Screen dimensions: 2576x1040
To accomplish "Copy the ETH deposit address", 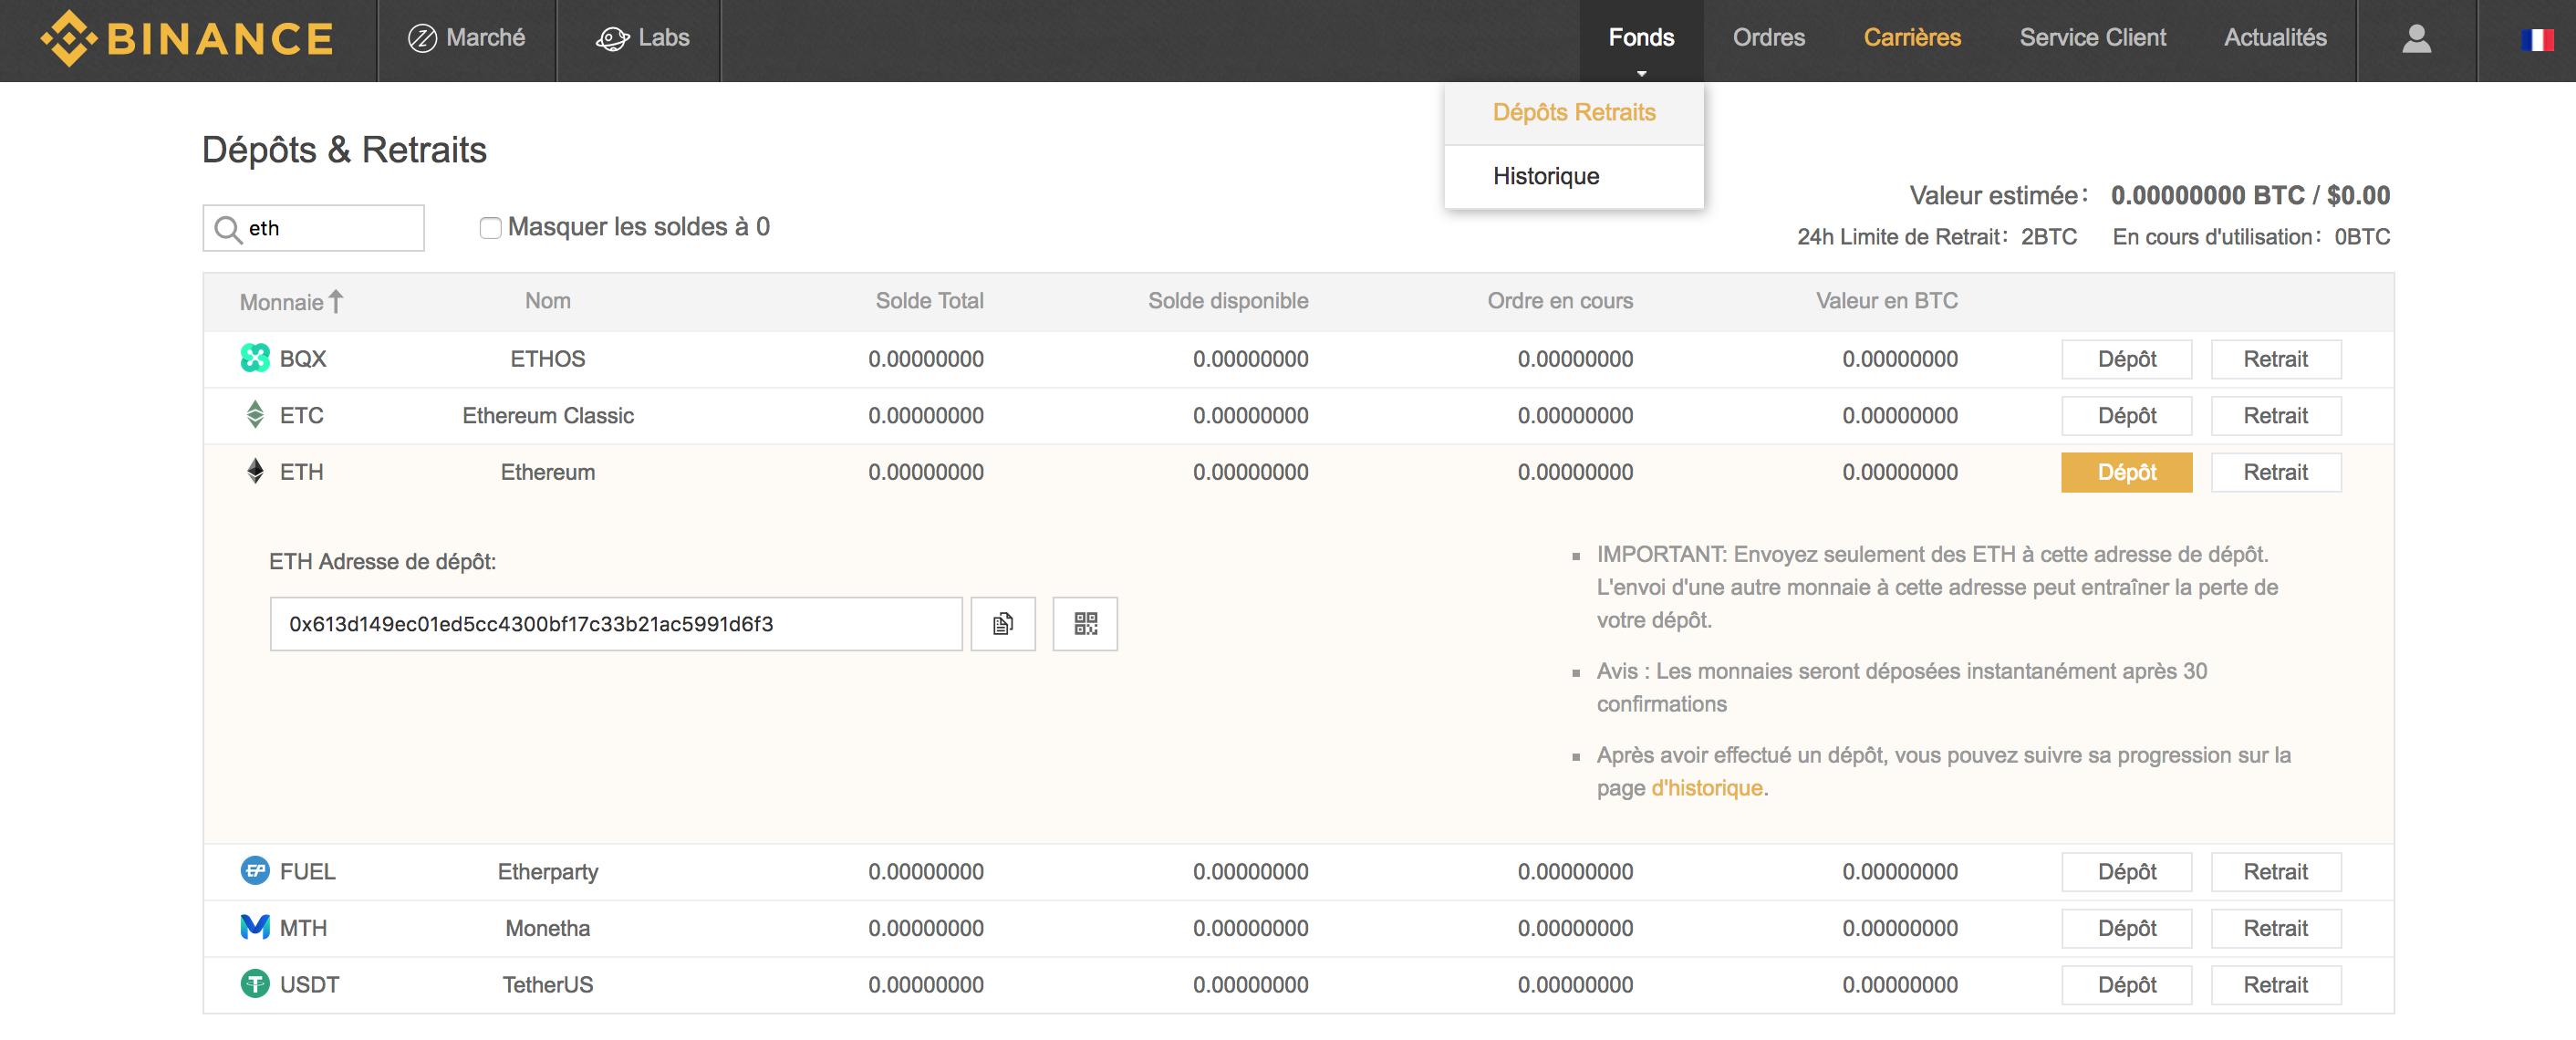I will click(1003, 624).
